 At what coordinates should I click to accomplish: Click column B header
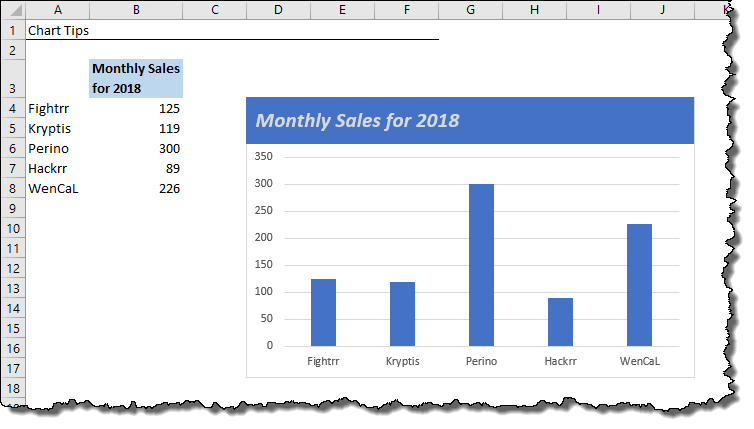(136, 10)
